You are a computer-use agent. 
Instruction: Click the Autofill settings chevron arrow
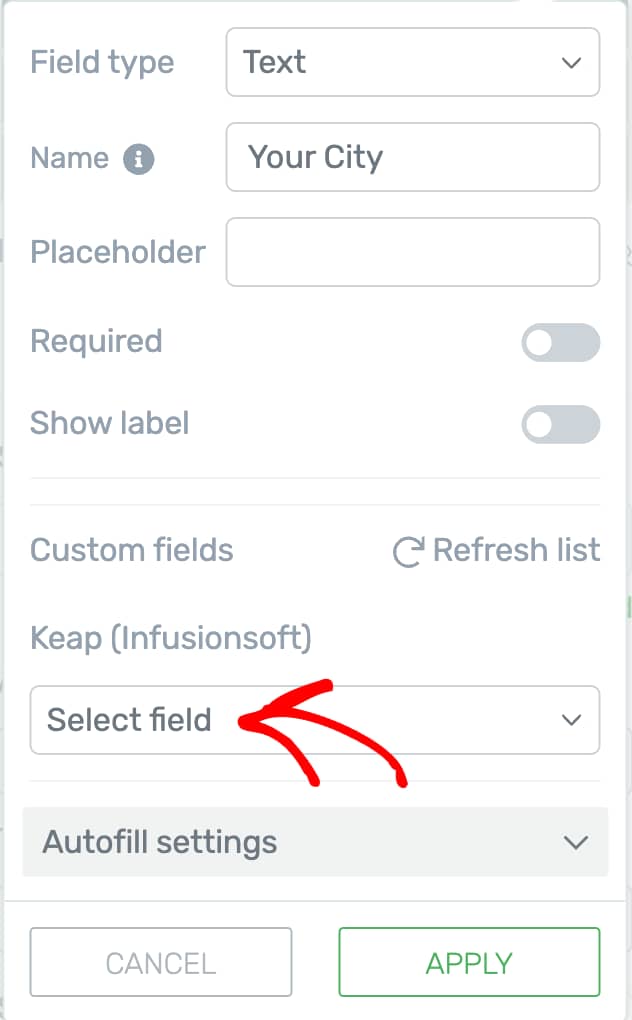575,842
